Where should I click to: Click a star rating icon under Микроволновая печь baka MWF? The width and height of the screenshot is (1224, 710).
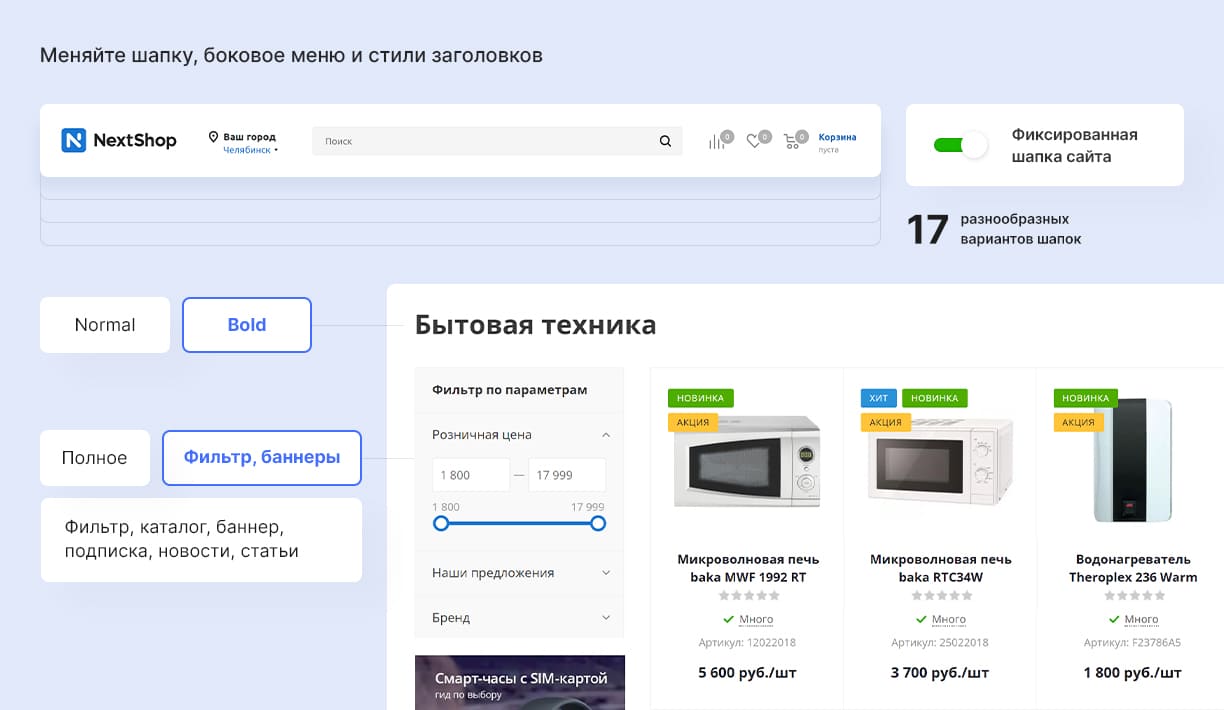coord(746,597)
